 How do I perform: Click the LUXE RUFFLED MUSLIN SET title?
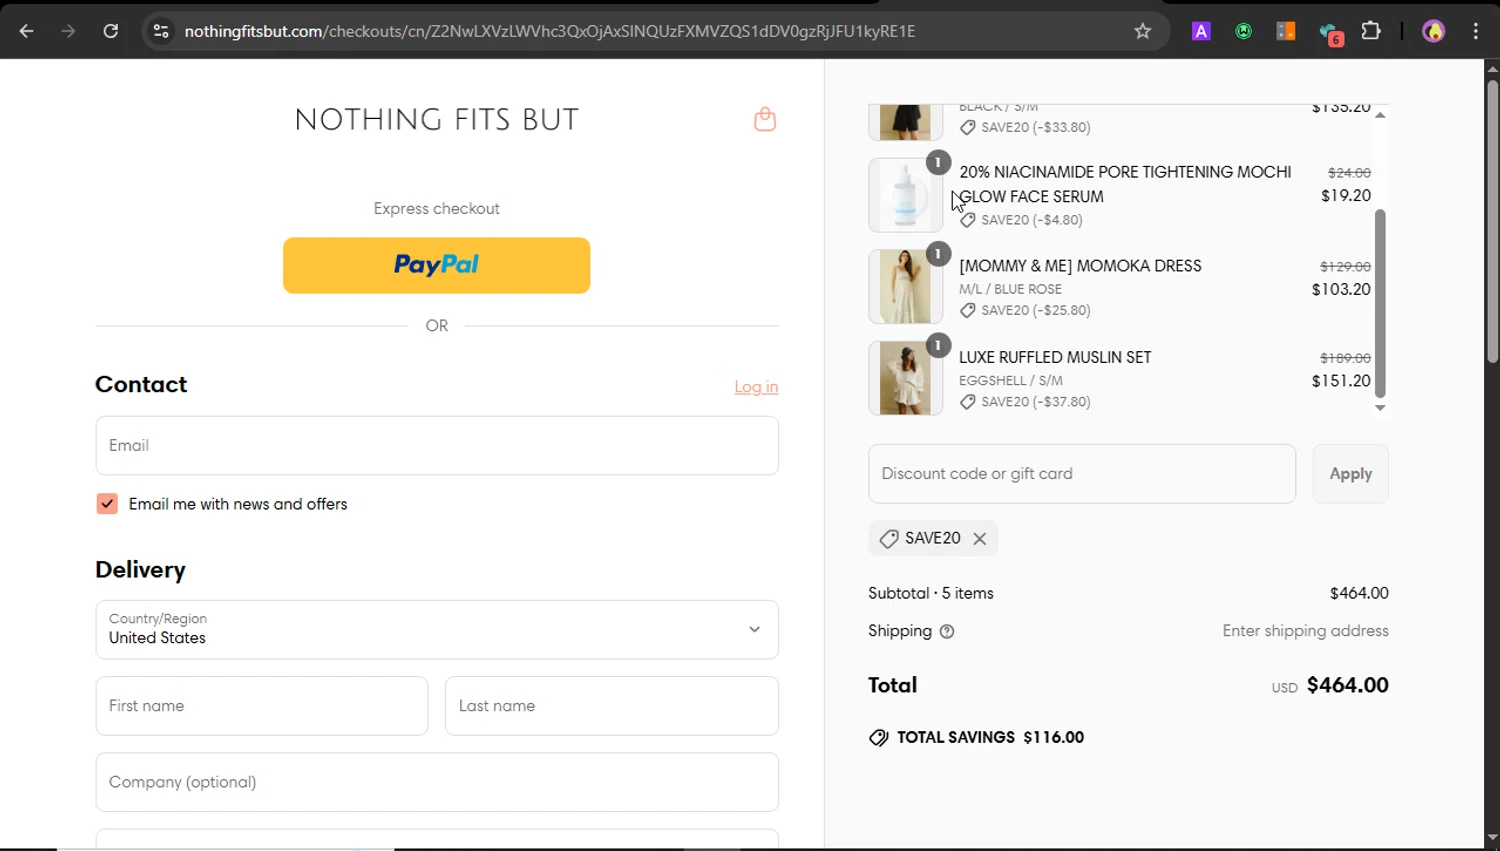(1055, 357)
